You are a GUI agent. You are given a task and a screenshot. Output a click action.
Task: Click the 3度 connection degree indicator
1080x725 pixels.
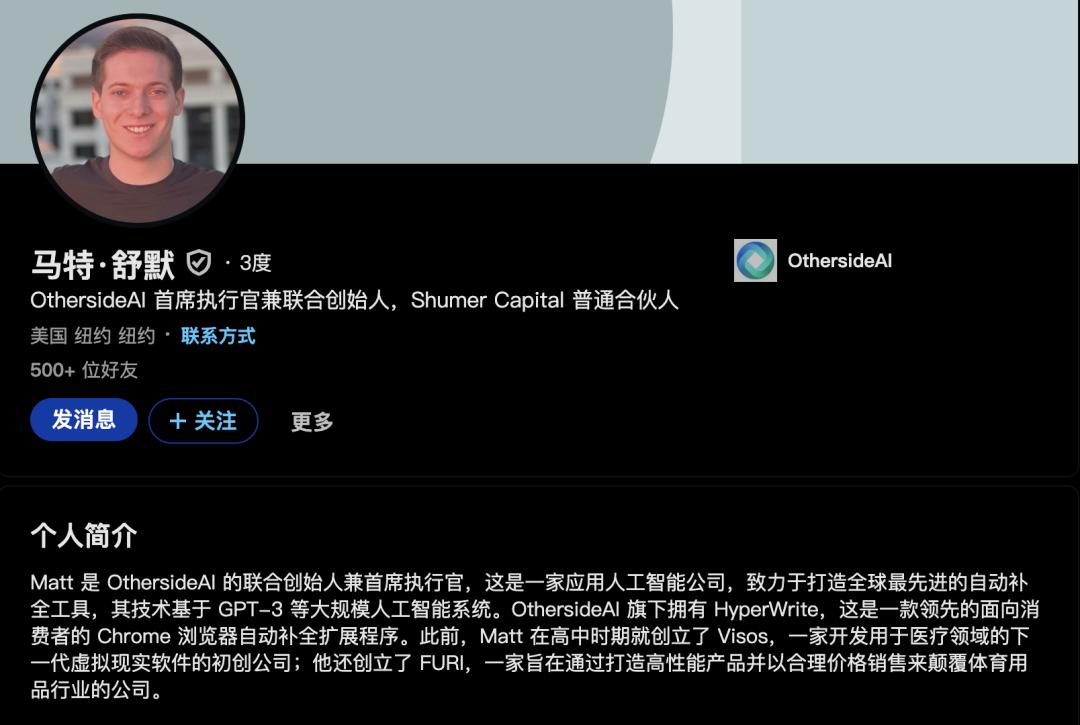255,263
